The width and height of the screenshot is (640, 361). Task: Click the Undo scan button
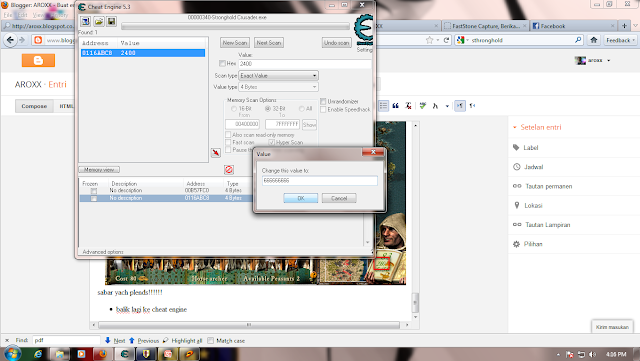(336, 42)
